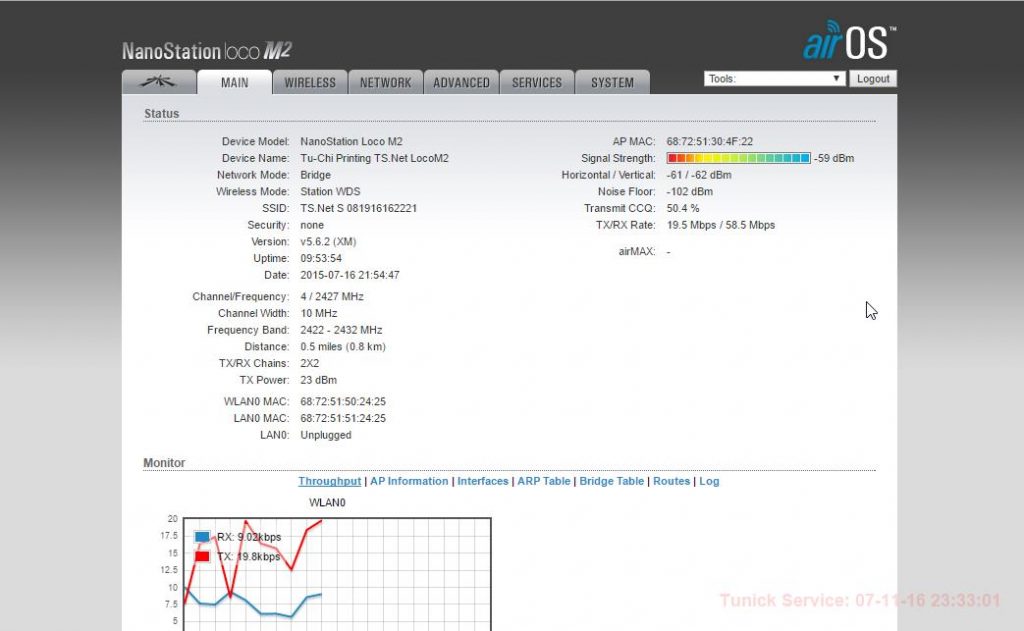
Task: Click the SSID value 'TS.Net S 081916162221'
Action: point(359,208)
